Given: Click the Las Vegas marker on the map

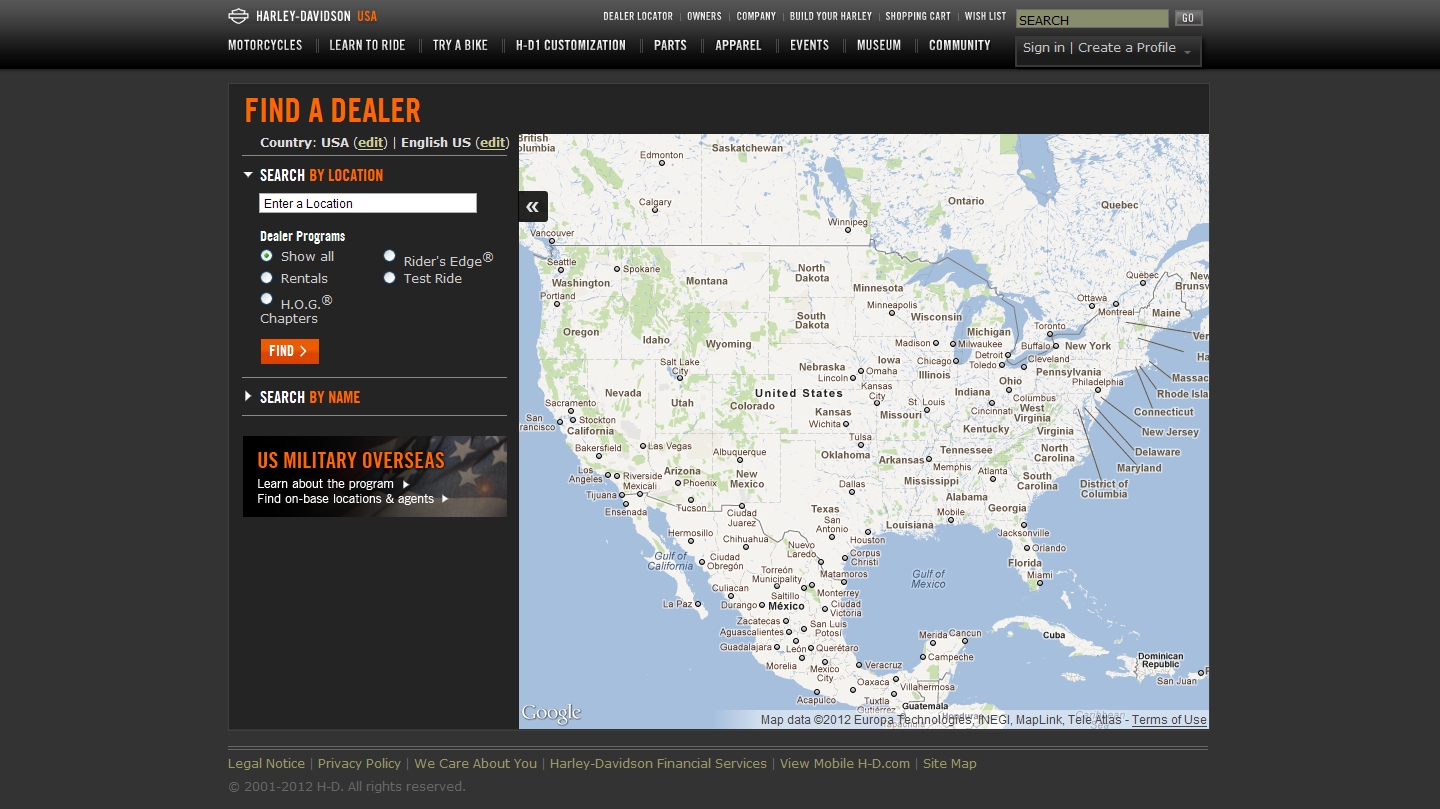Looking at the screenshot, I should click(642, 446).
